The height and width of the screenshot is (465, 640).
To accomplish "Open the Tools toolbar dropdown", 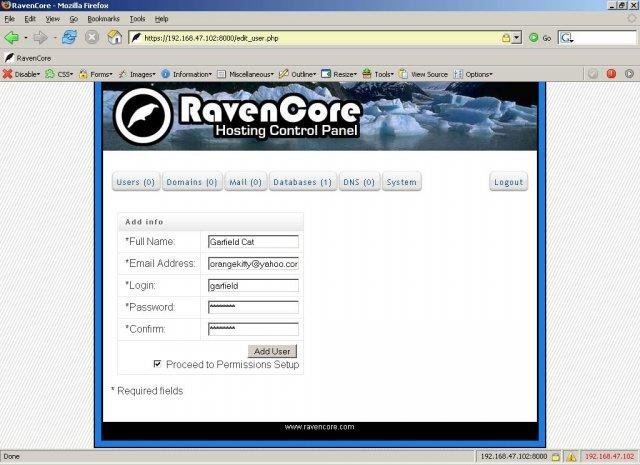I will pyautogui.click(x=378, y=74).
